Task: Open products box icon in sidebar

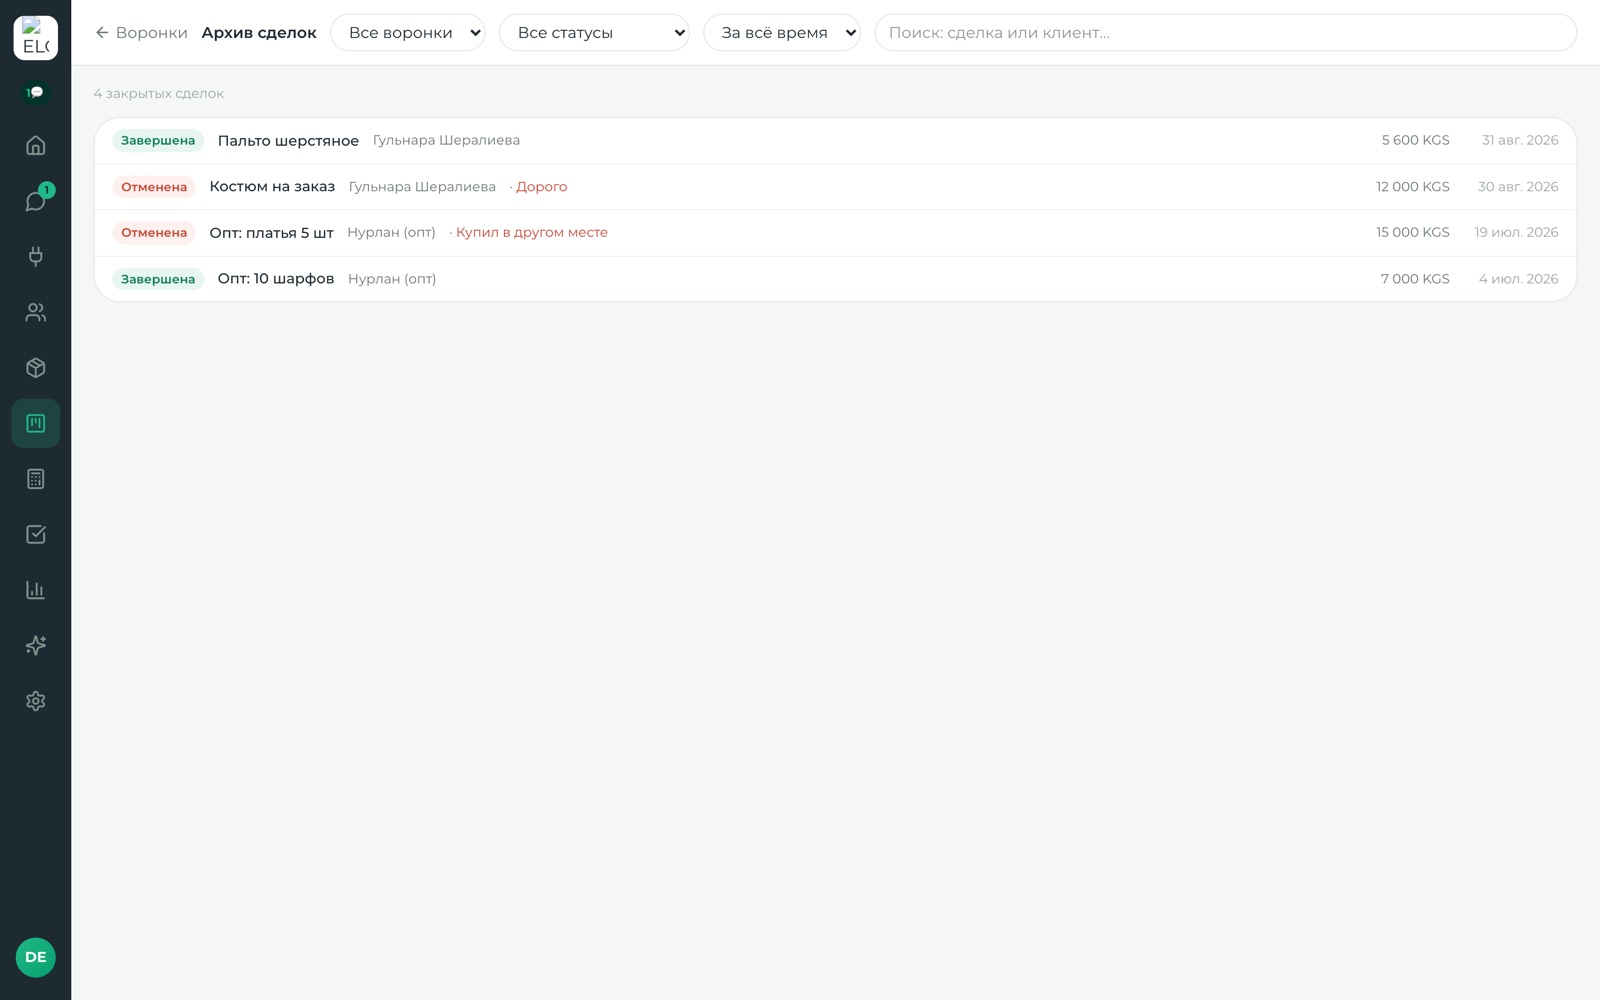Action: (36, 368)
